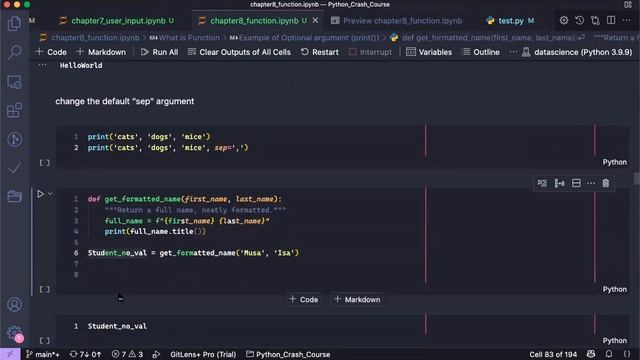The height and width of the screenshot is (360, 640).
Task: Open the Extensions view in activity bar
Action: (14, 111)
